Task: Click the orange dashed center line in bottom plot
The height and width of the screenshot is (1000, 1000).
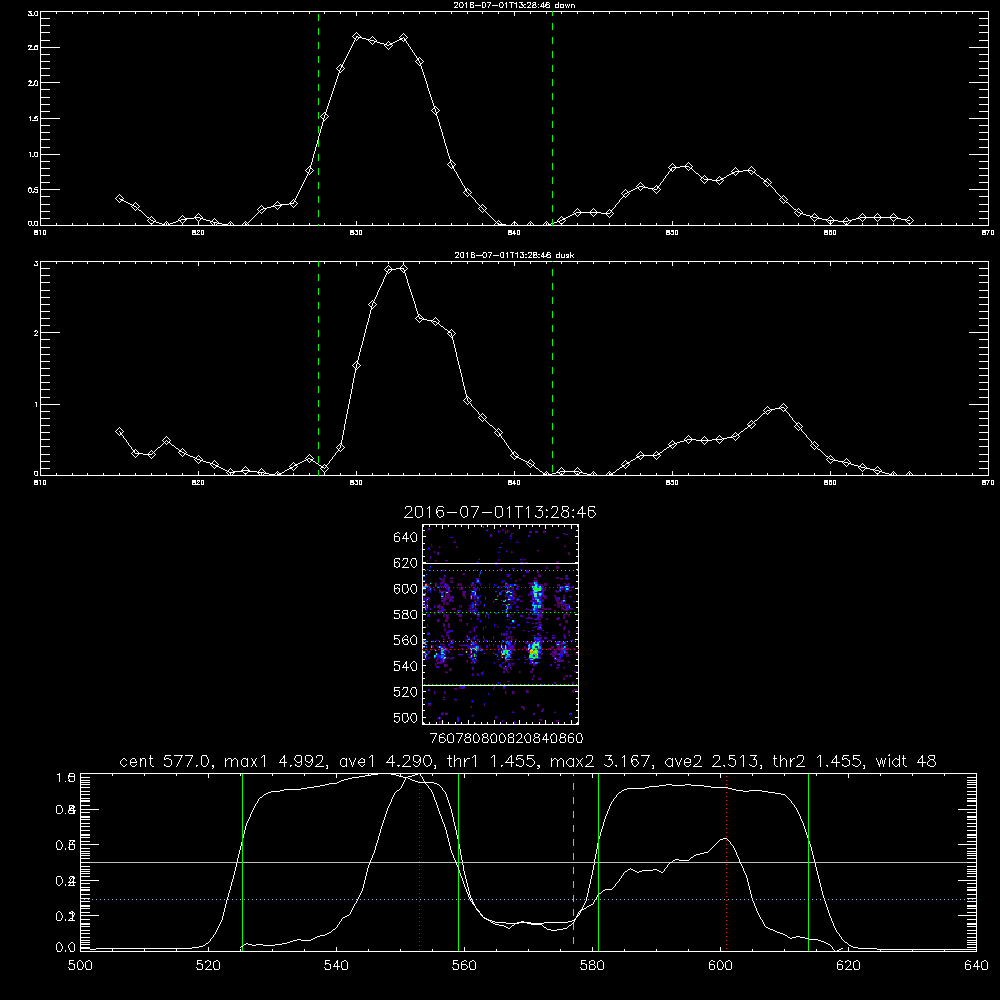Action: point(573,861)
